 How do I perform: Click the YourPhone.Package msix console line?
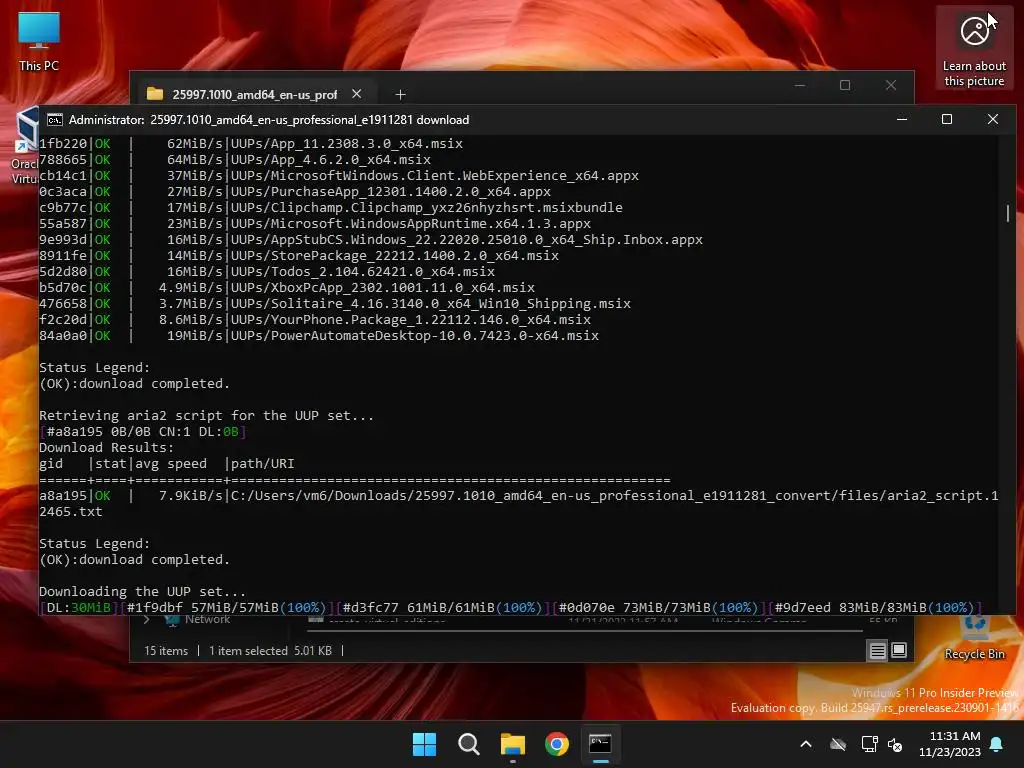click(x=315, y=319)
